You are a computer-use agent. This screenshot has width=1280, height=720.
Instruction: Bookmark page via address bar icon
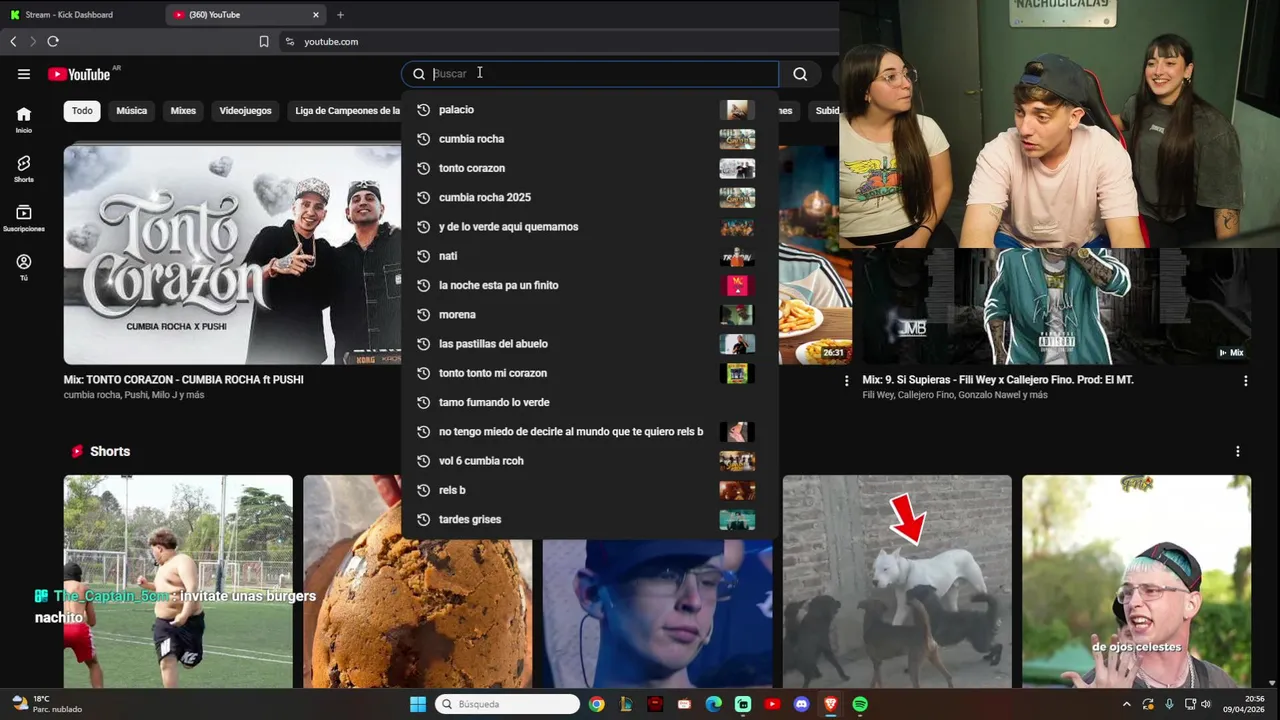pyautogui.click(x=264, y=41)
